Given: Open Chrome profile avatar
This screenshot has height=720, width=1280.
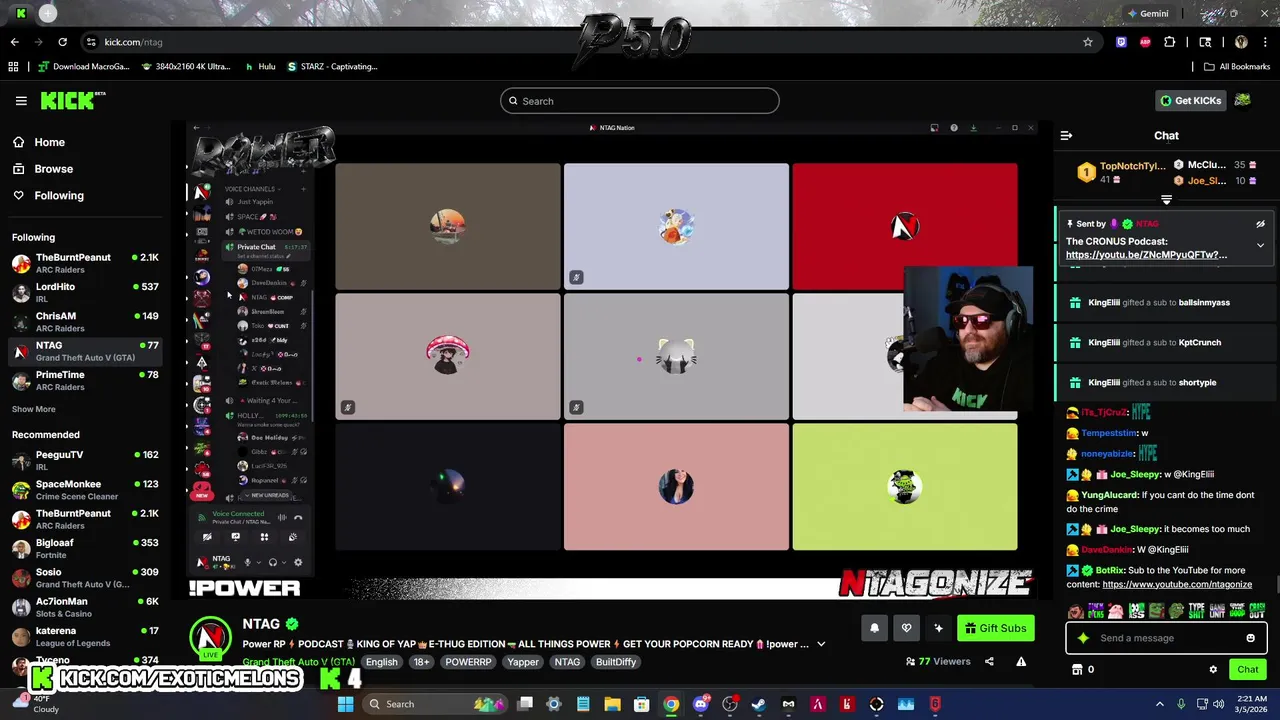Looking at the screenshot, I should coord(1241,42).
